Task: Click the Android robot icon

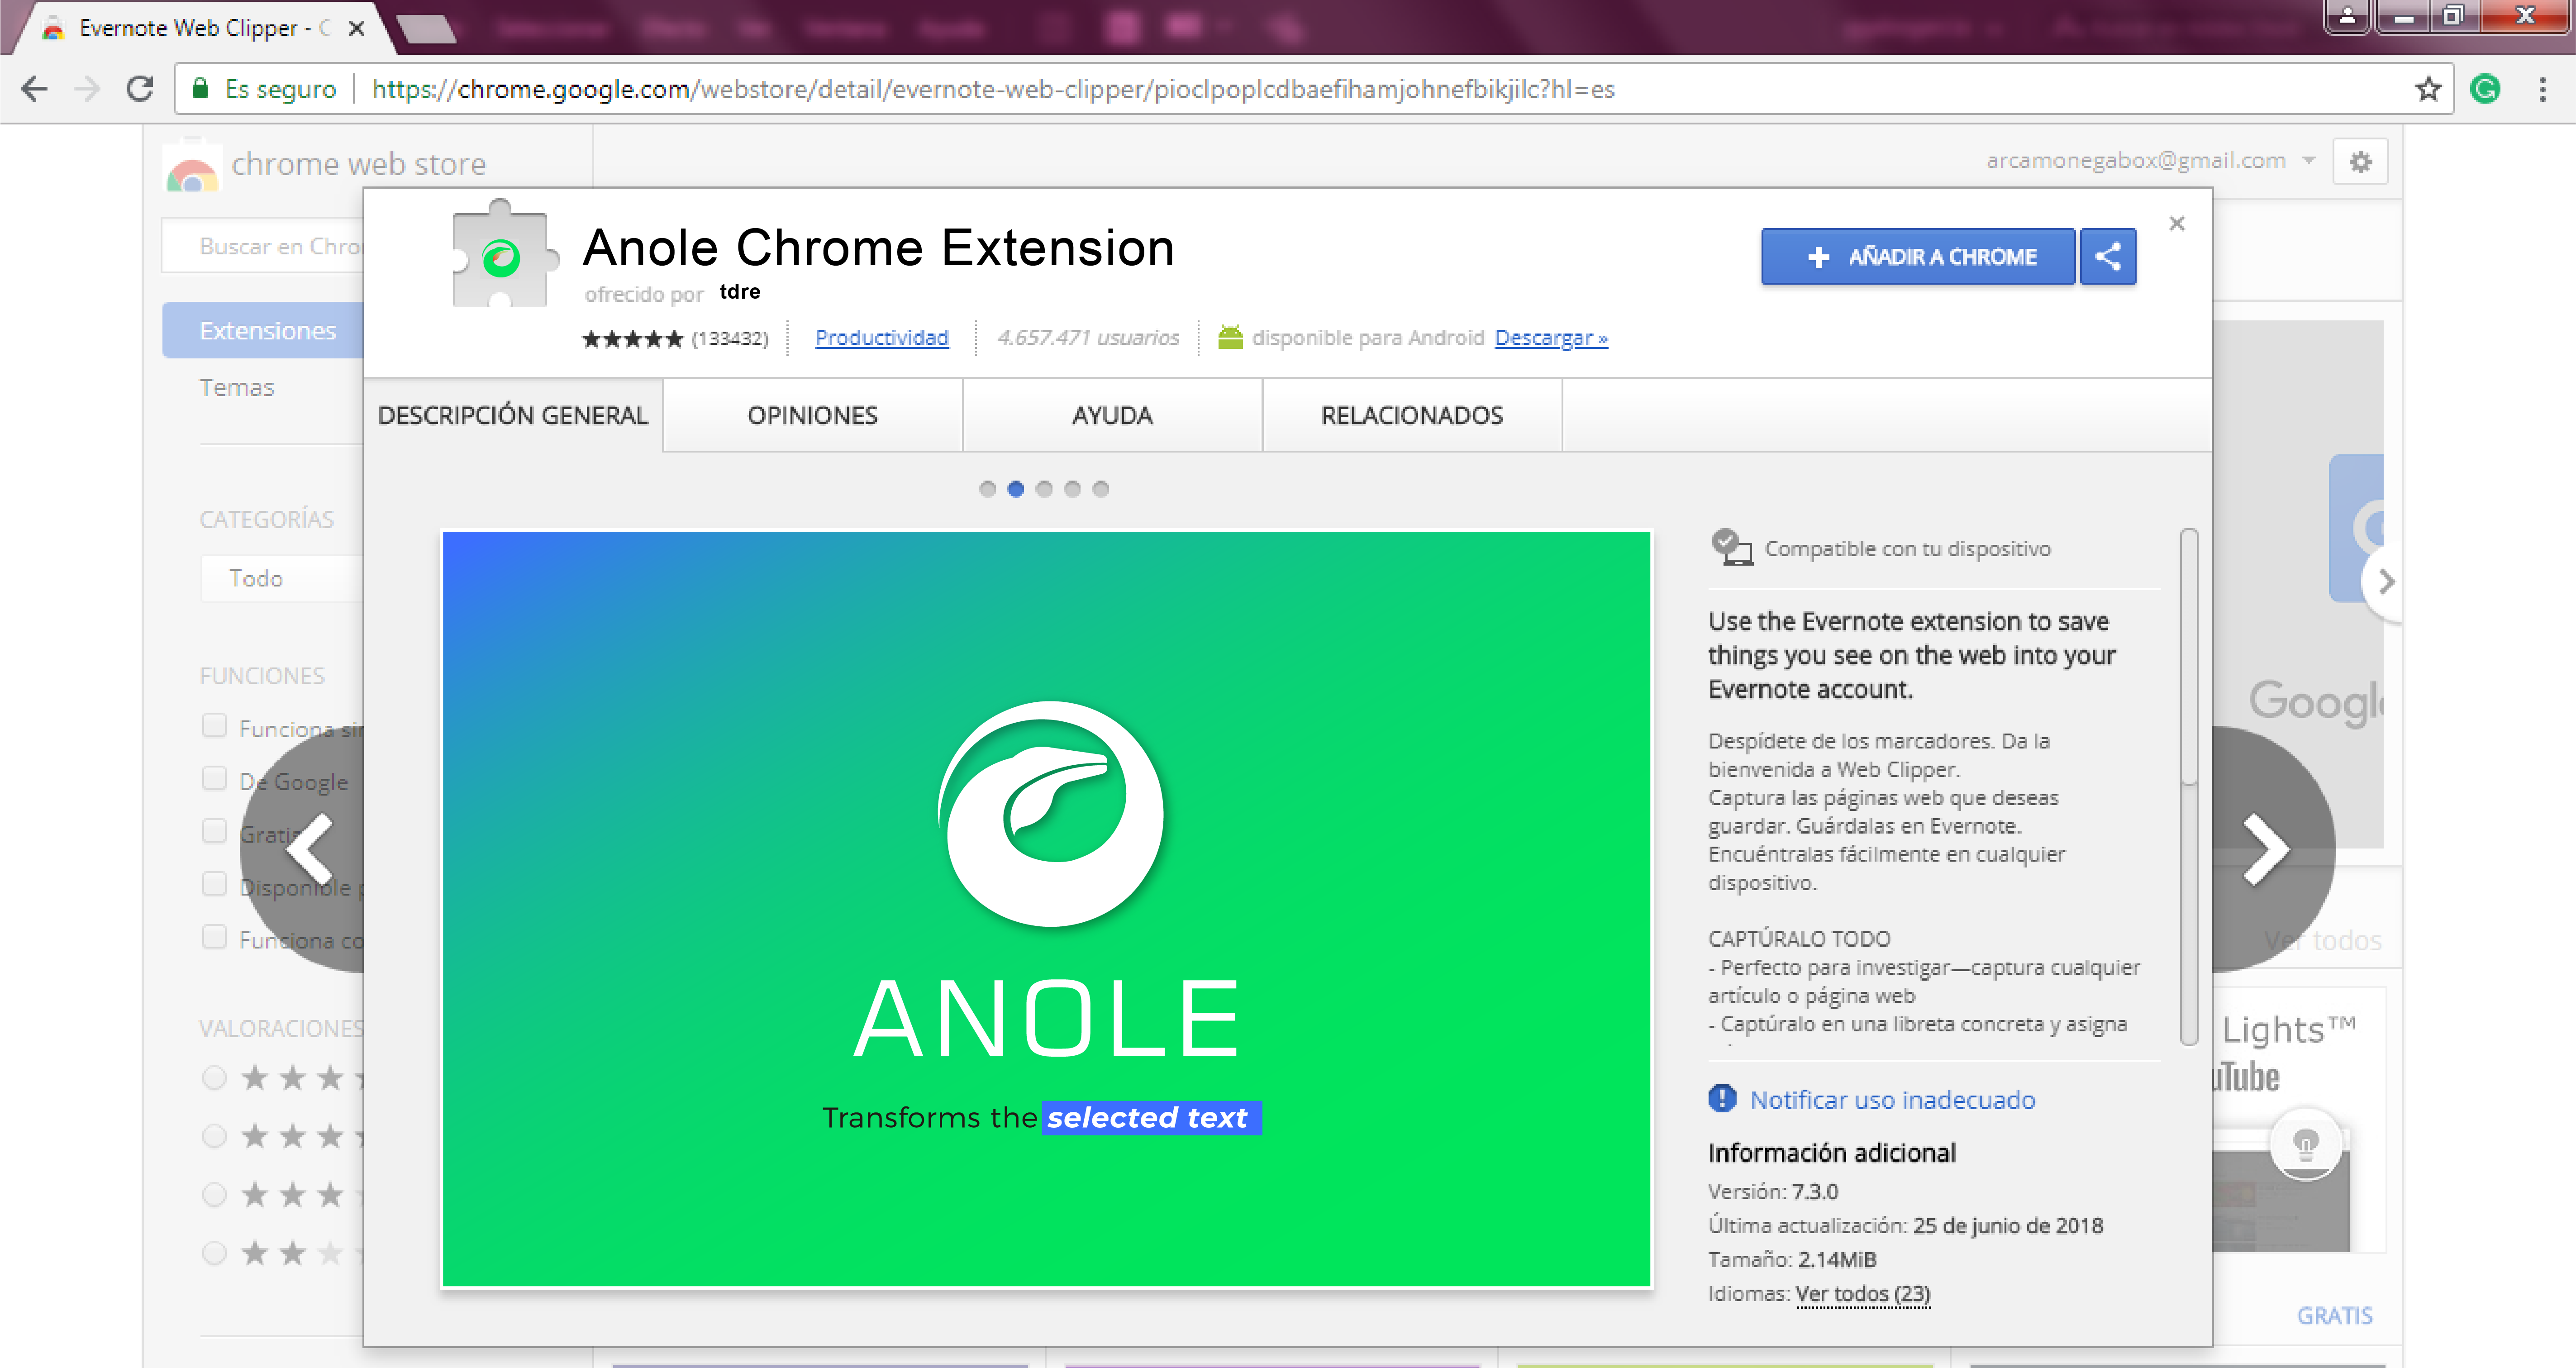Action: [x=1230, y=337]
